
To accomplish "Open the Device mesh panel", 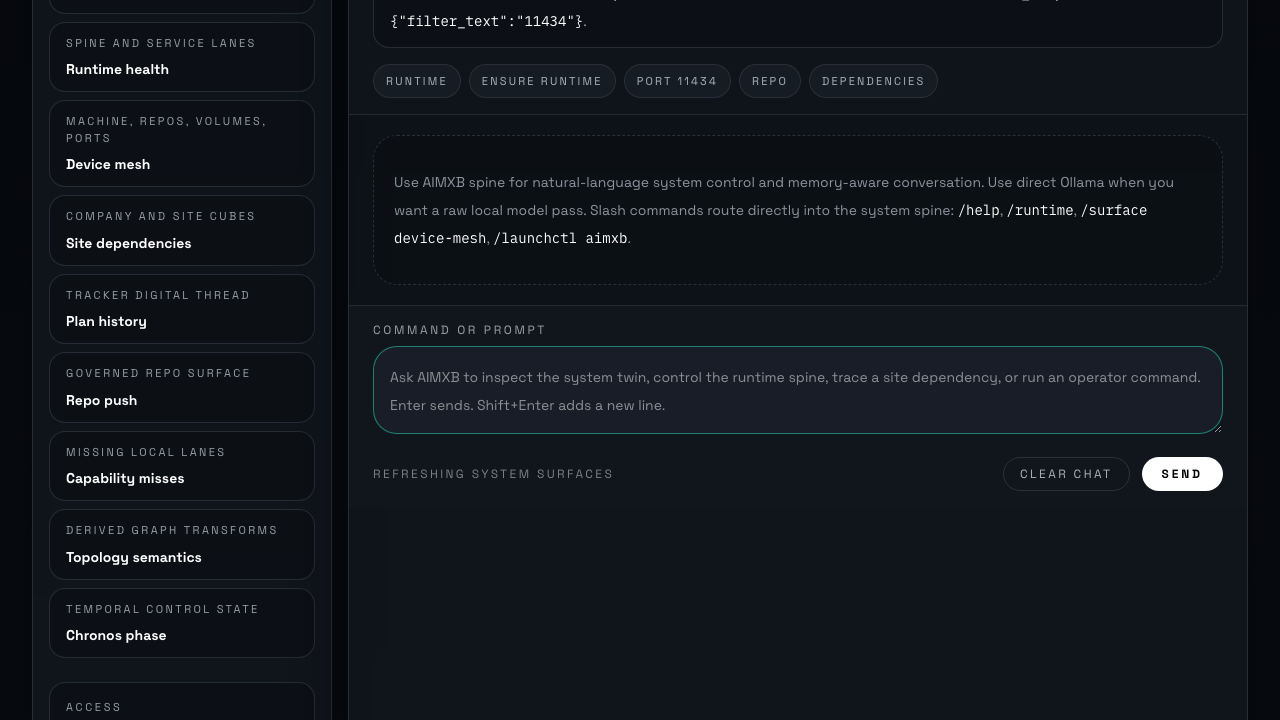I will pyautogui.click(x=182, y=143).
